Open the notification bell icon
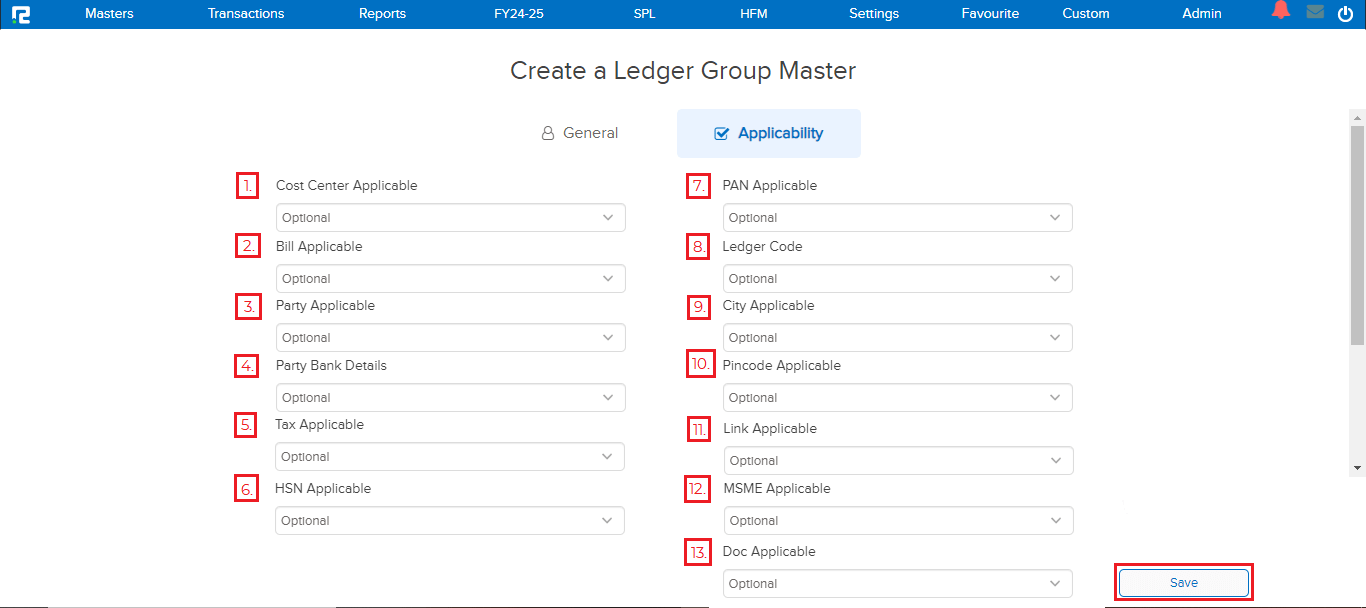Image resolution: width=1366 pixels, height=608 pixels. tap(1280, 12)
